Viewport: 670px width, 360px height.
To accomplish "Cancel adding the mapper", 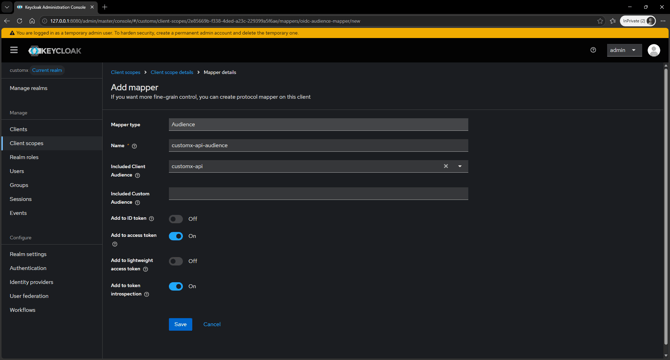I will tap(212, 325).
